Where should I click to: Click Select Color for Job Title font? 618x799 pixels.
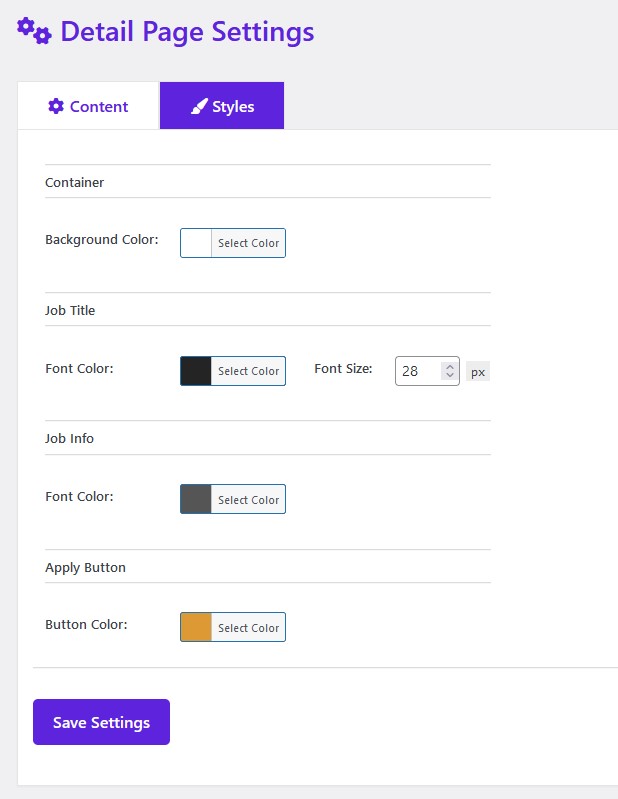coord(249,371)
